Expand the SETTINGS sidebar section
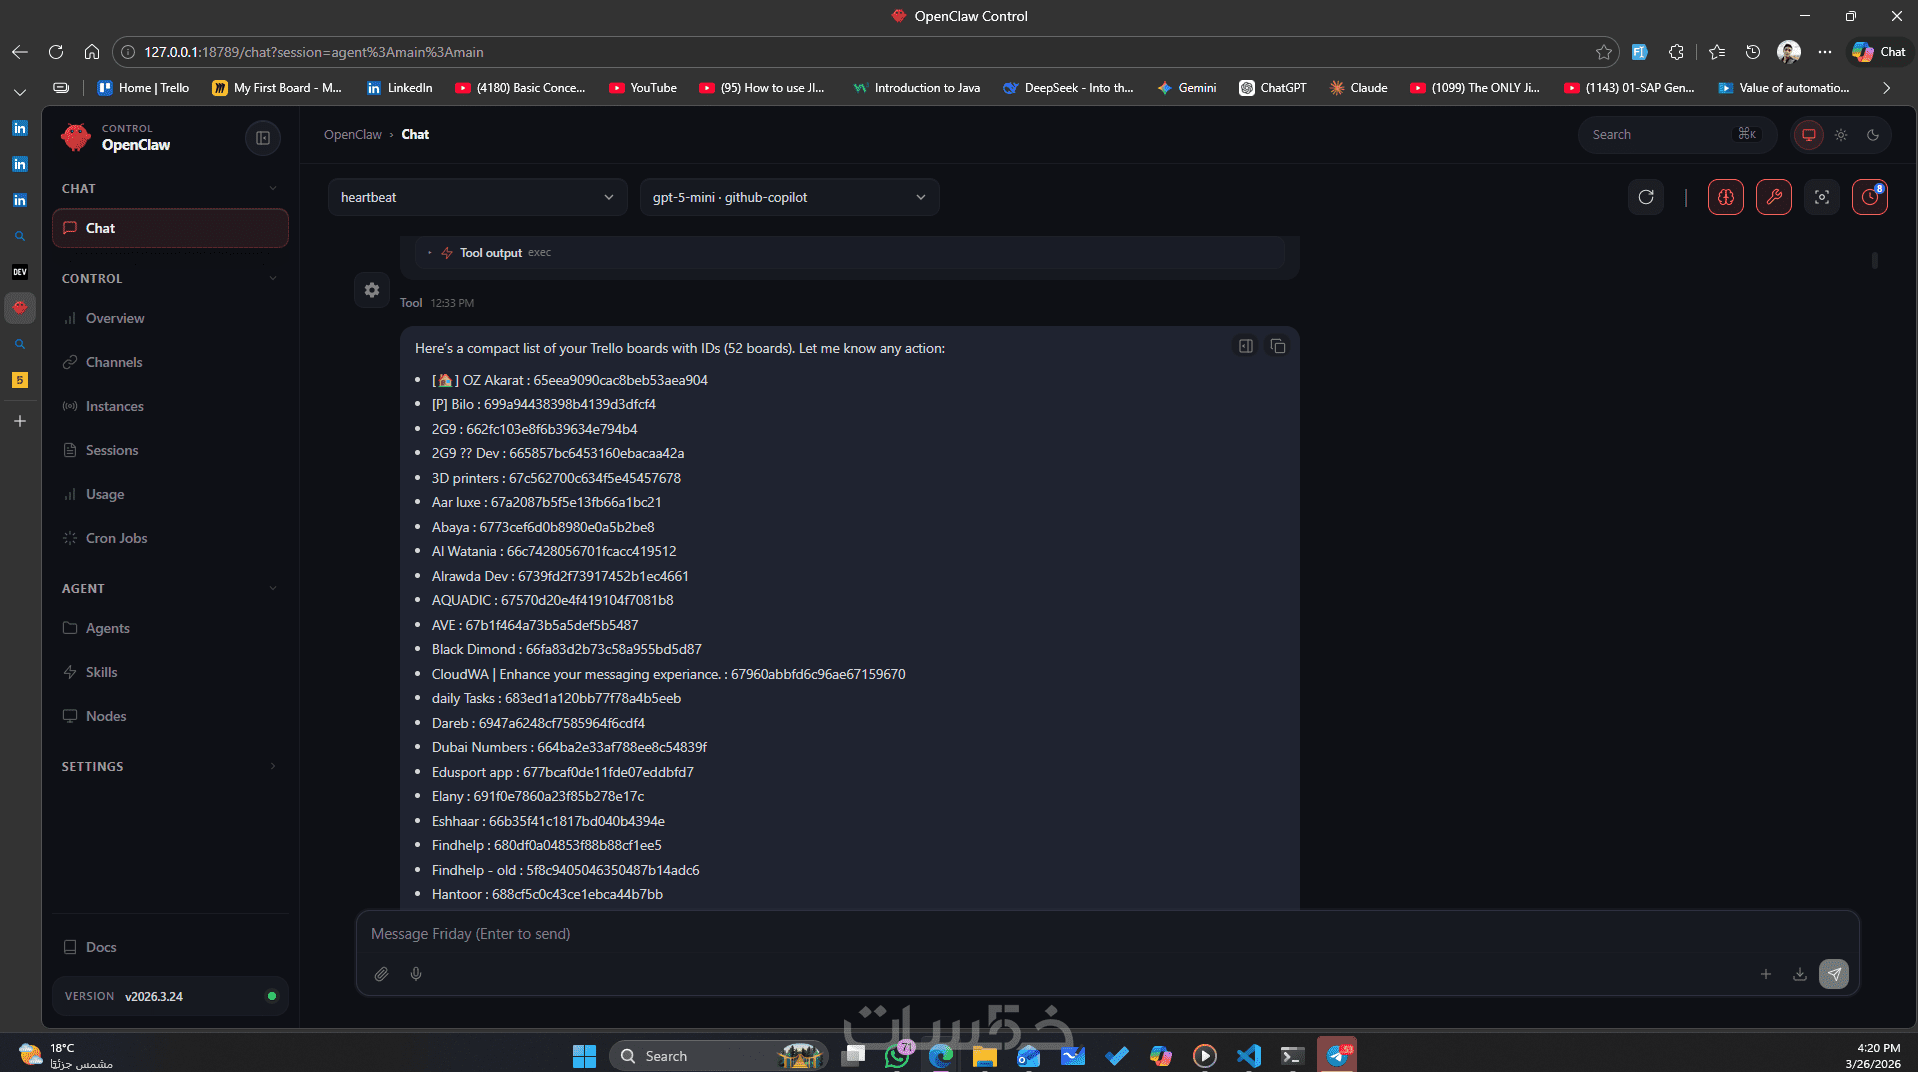The width and height of the screenshot is (1918, 1072). [170, 766]
